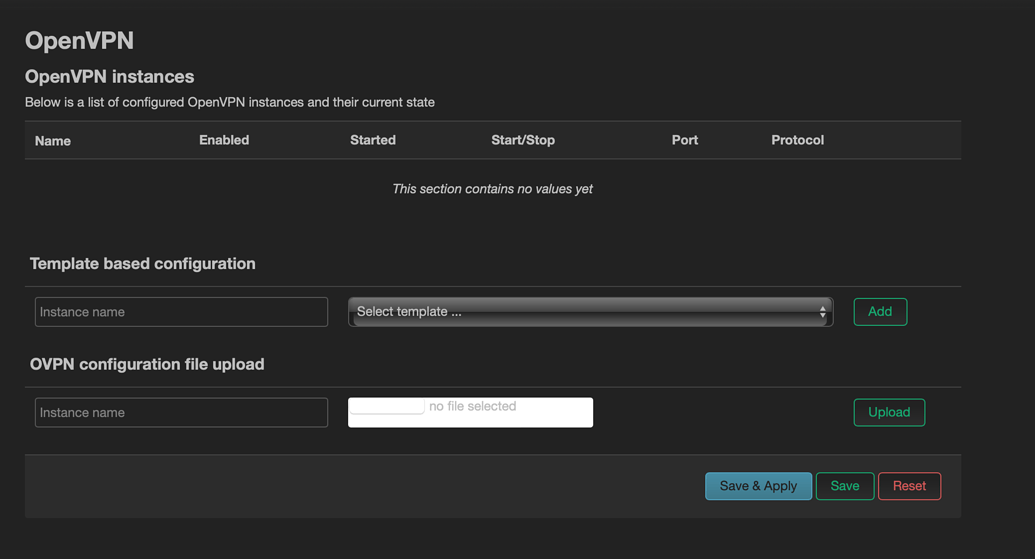
Task: Click the Started column header
Action: point(373,140)
